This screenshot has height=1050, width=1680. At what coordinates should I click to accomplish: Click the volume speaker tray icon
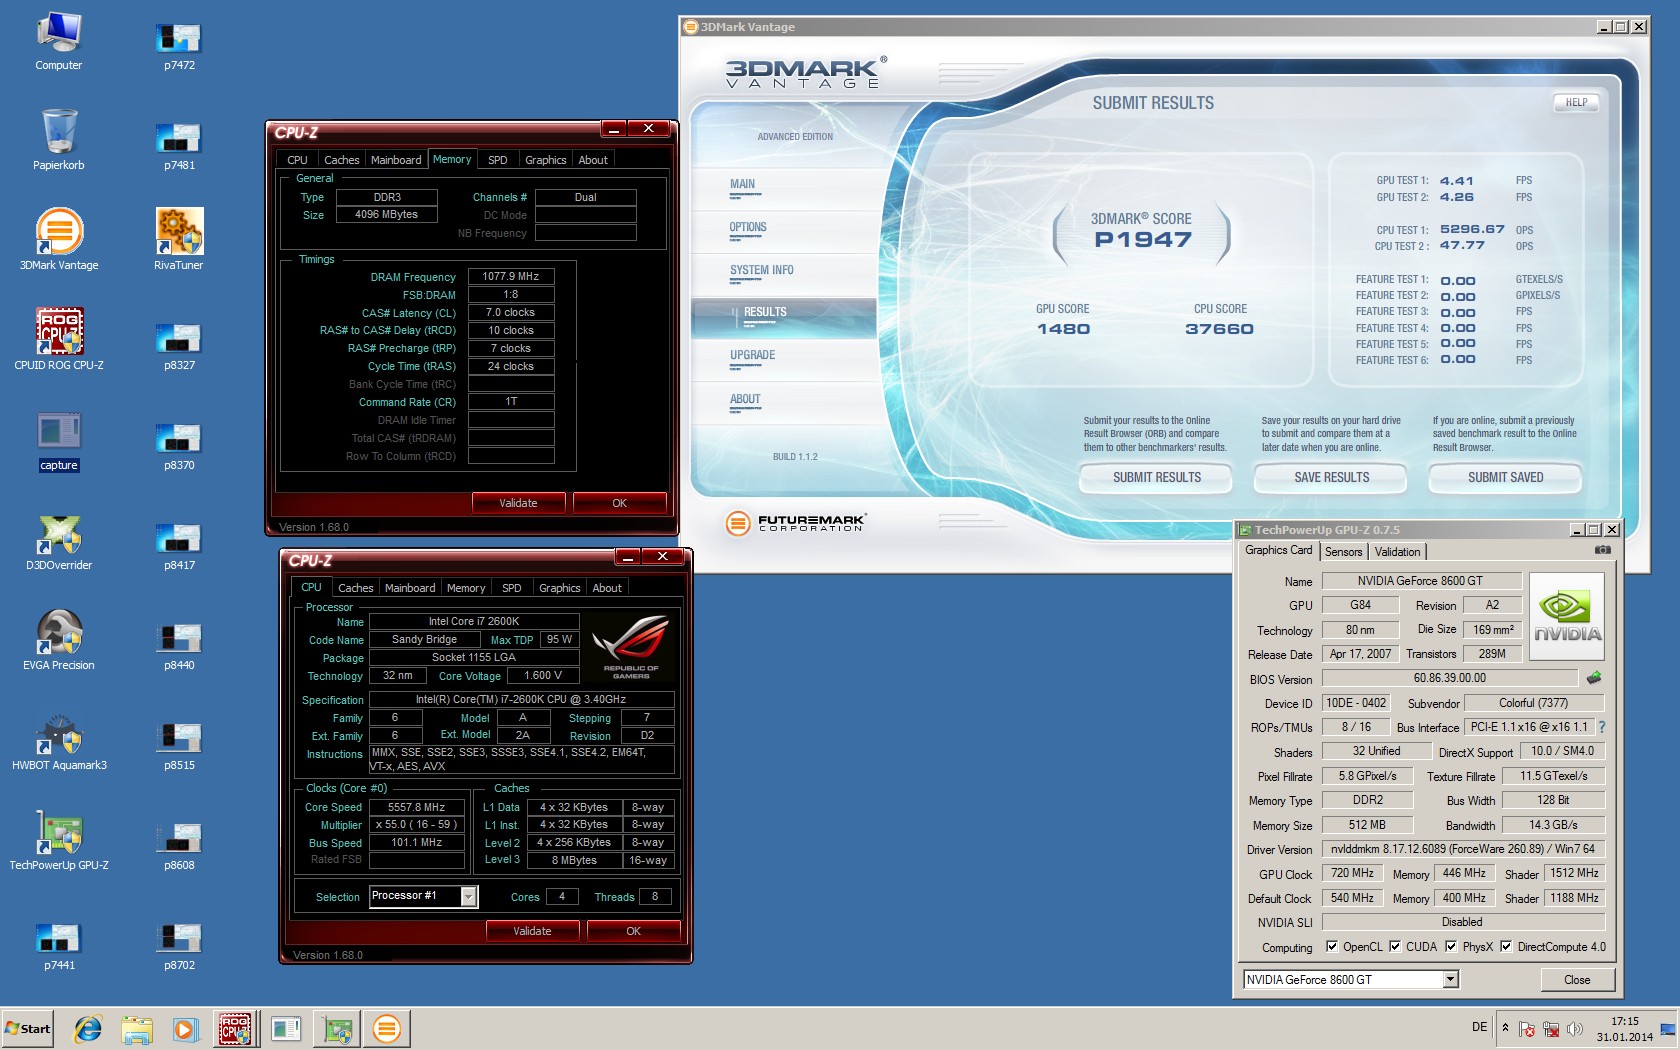point(1575,1029)
